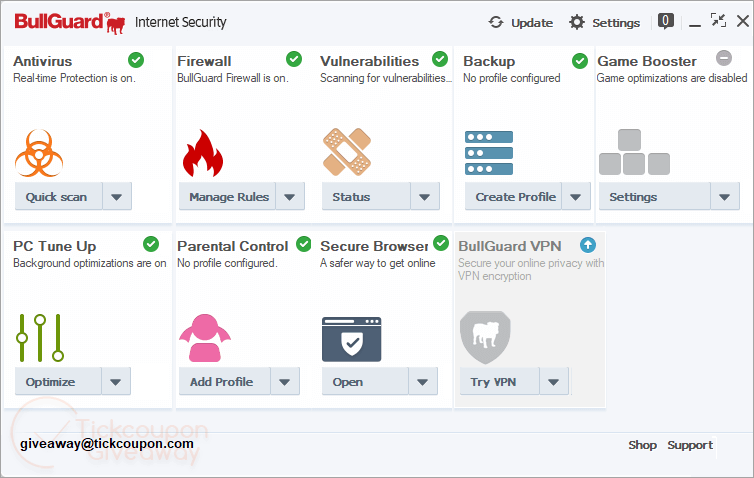Click the Try VPN button

click(500, 382)
